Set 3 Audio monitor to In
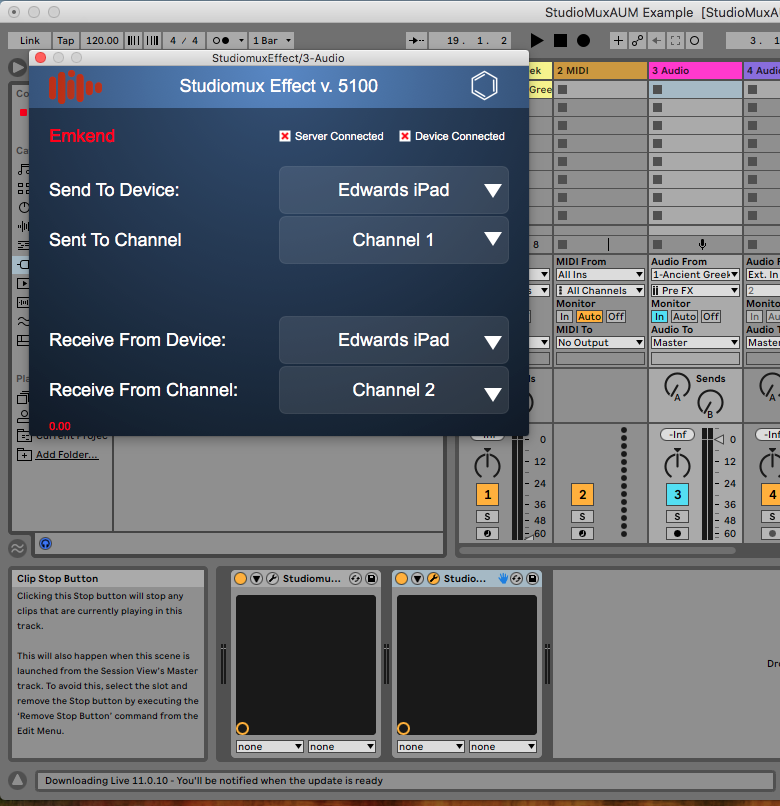This screenshot has width=780, height=806. click(659, 317)
